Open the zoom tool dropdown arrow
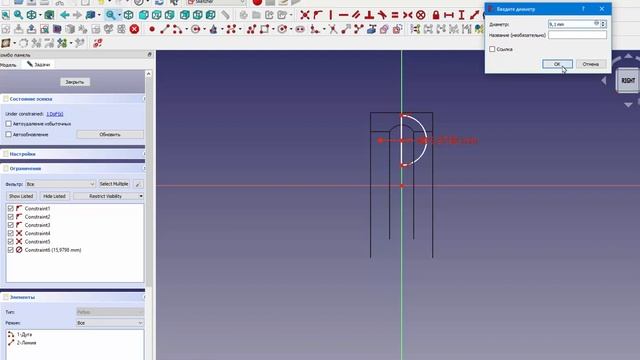The width and height of the screenshot is (640, 360). [119, 16]
